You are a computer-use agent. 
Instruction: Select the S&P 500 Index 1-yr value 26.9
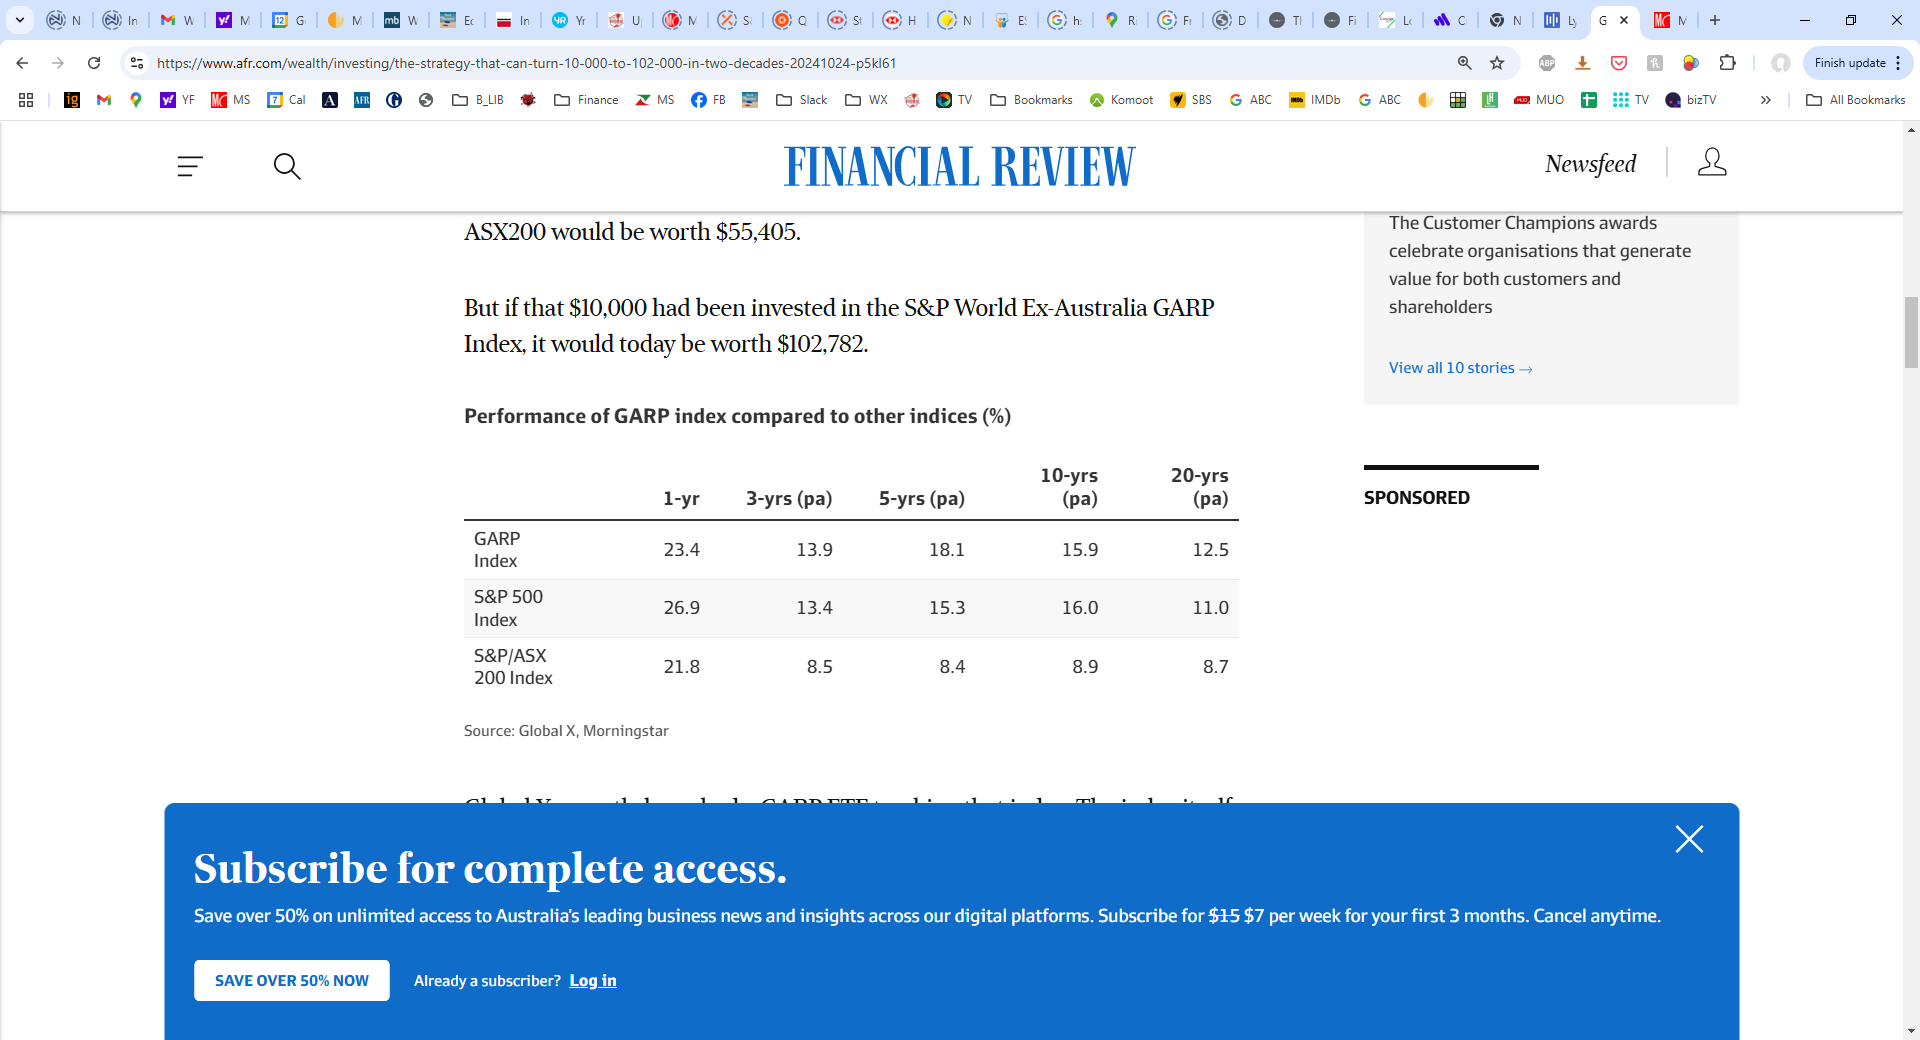(681, 608)
